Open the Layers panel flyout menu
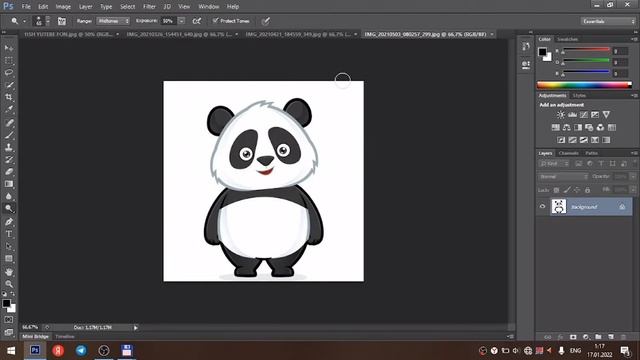640x360 pixels. (634, 153)
